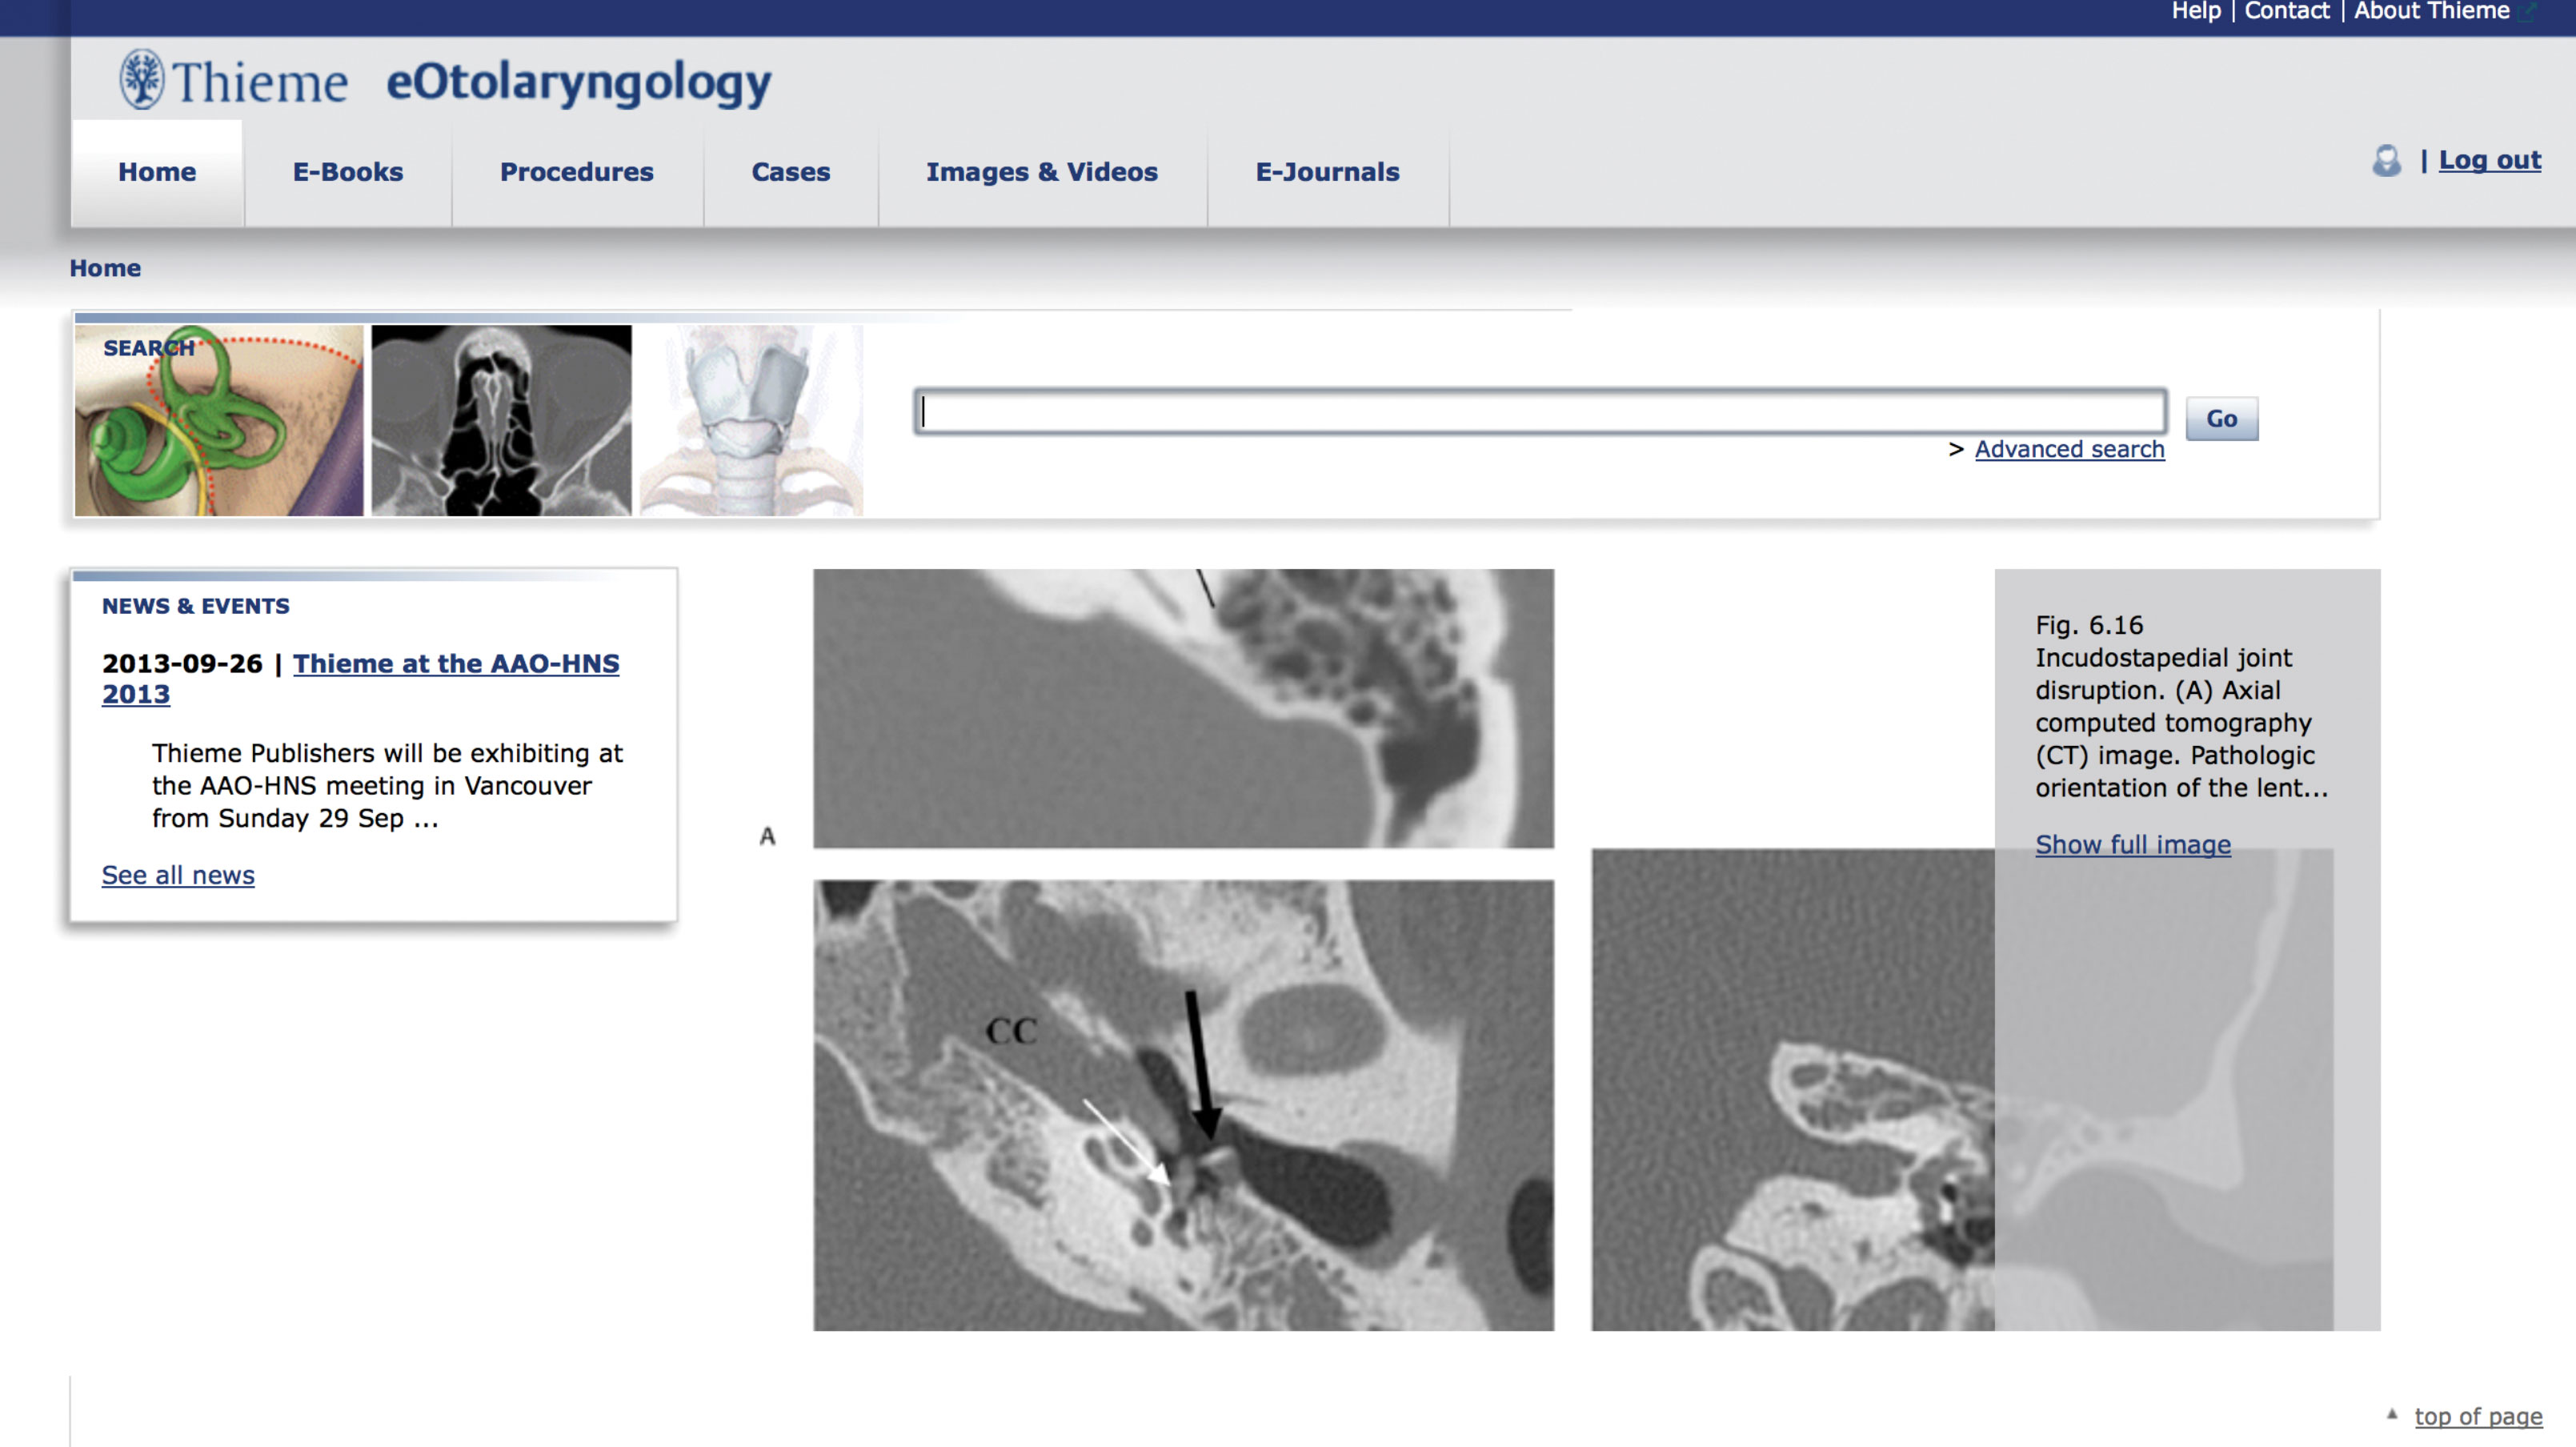Open the Cases tab

[790, 172]
